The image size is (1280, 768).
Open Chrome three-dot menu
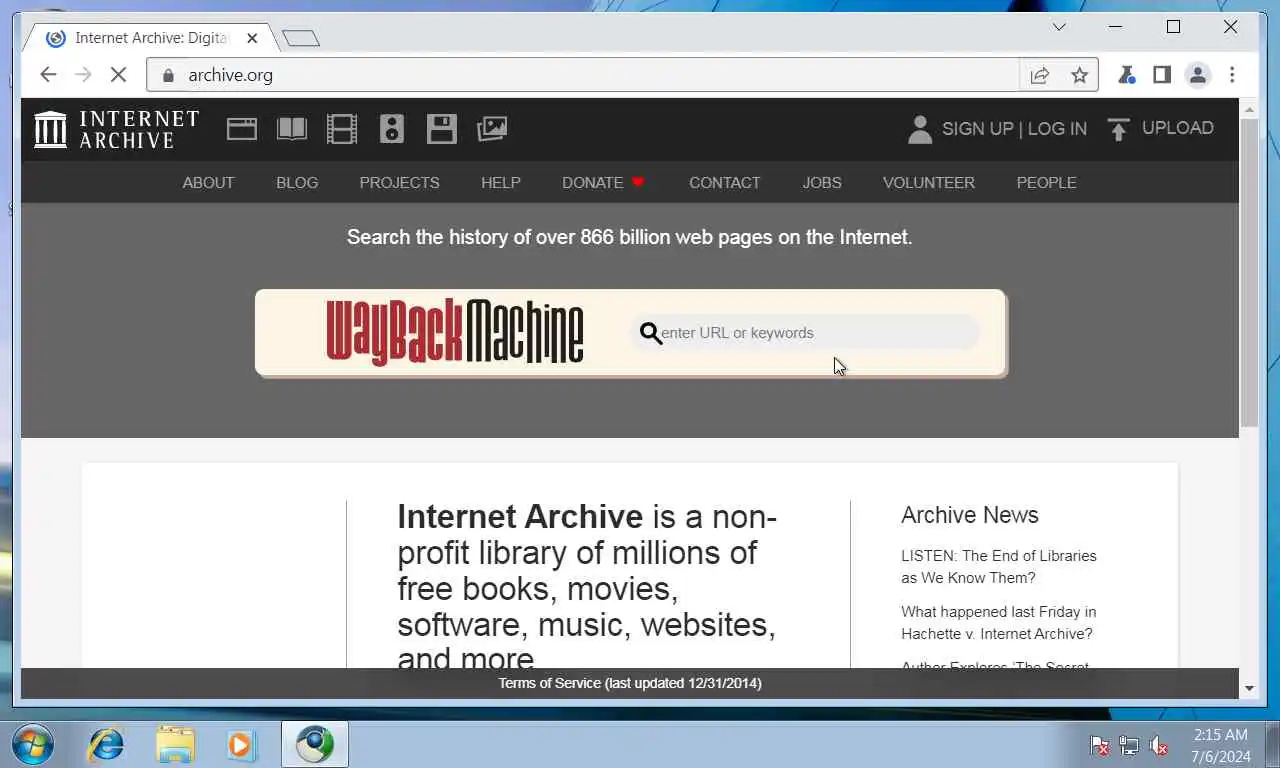(1232, 75)
